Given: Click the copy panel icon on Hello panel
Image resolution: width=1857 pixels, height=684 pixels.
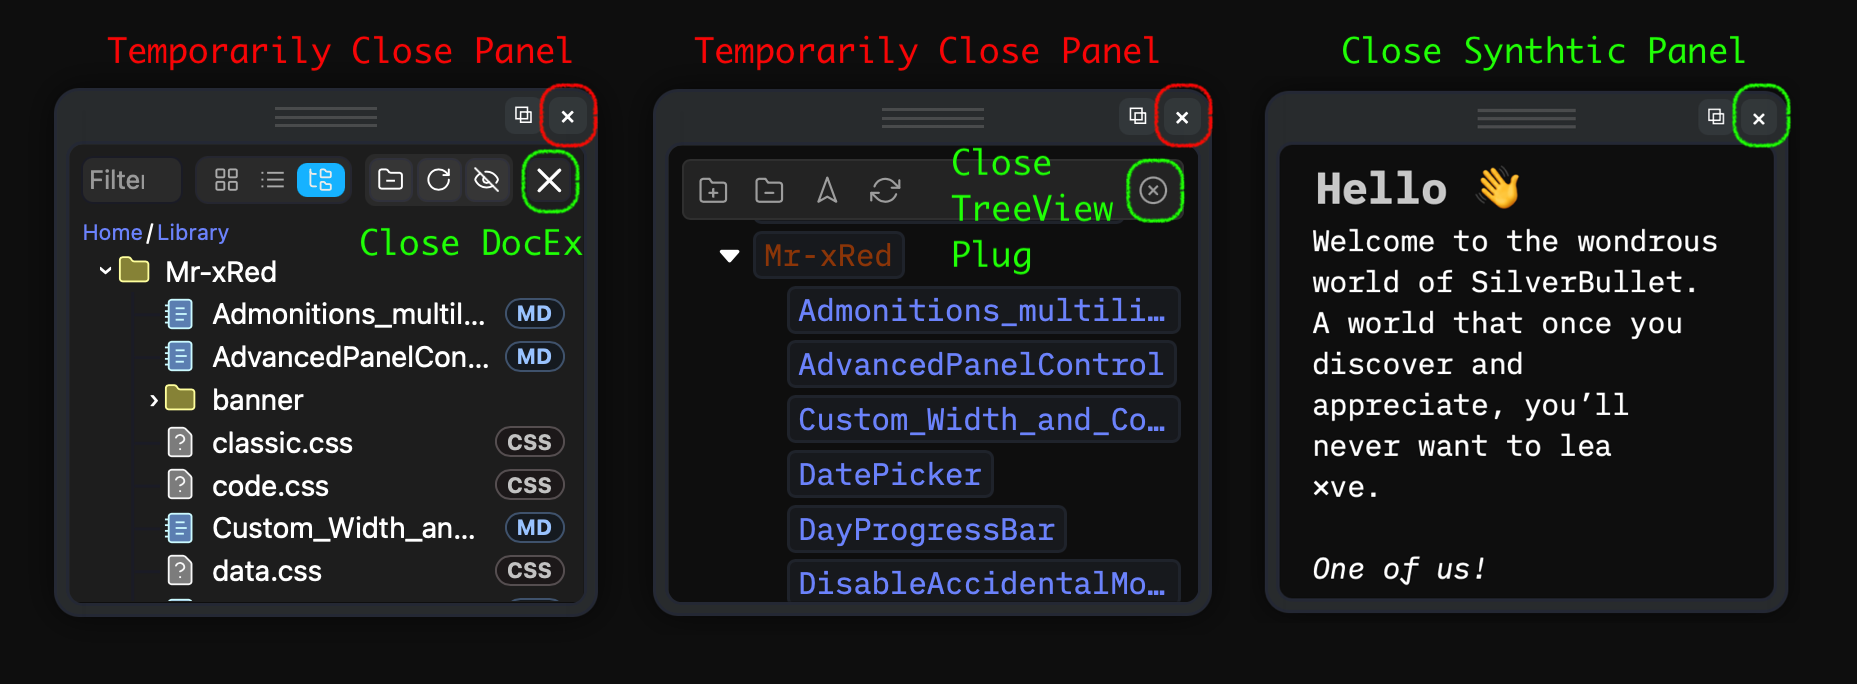Looking at the screenshot, I should coord(1714,116).
